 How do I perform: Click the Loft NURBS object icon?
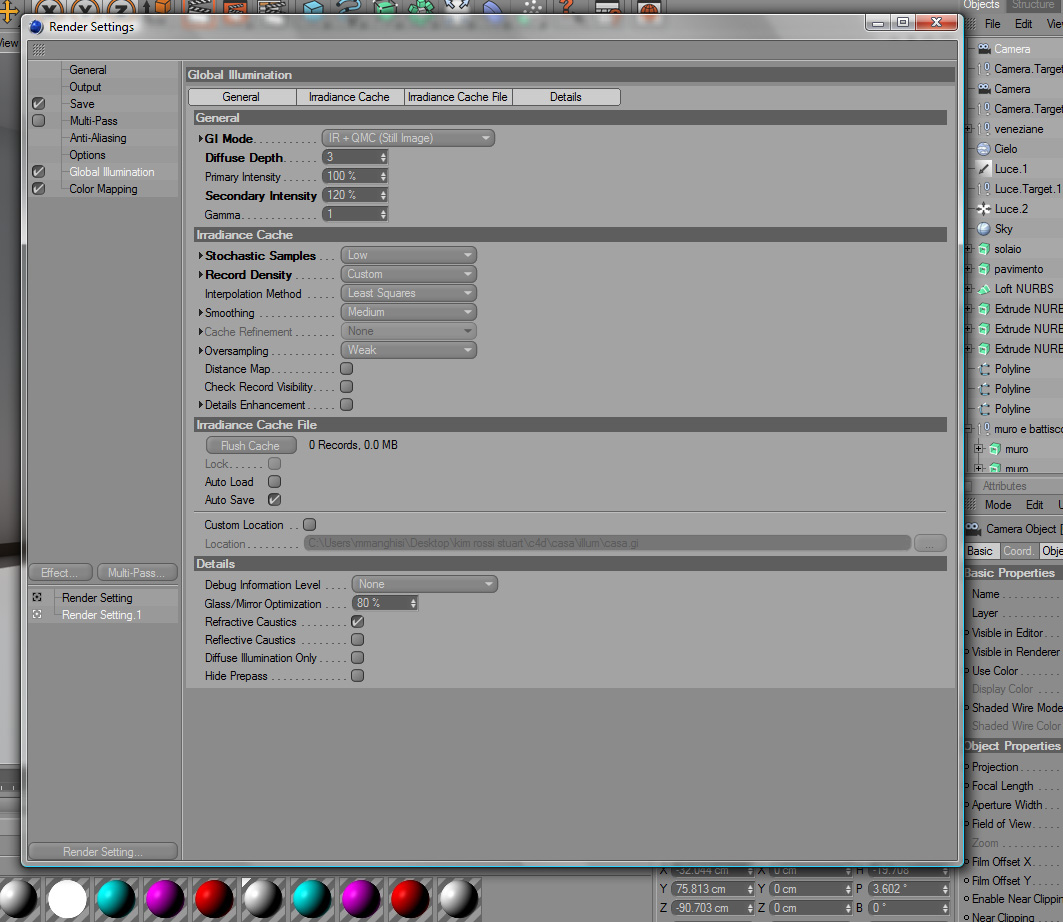coord(984,289)
